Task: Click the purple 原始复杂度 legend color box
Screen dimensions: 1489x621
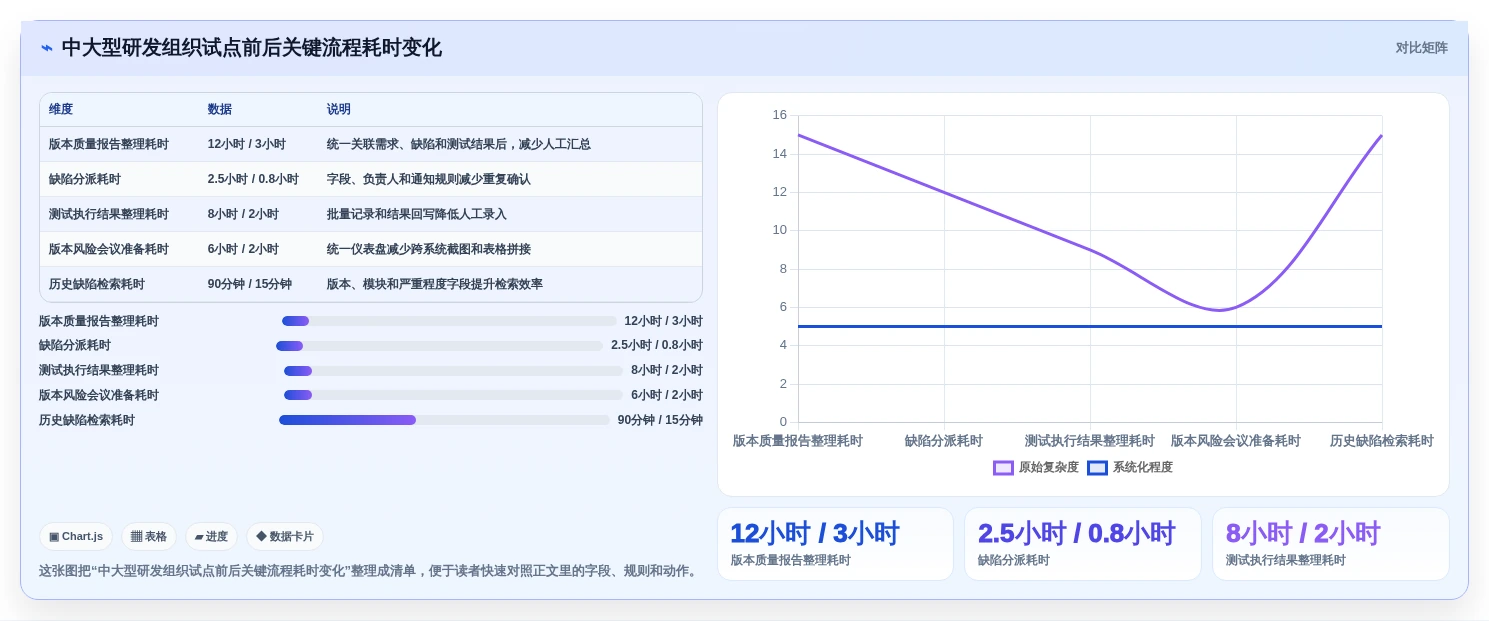Action: [1003, 467]
